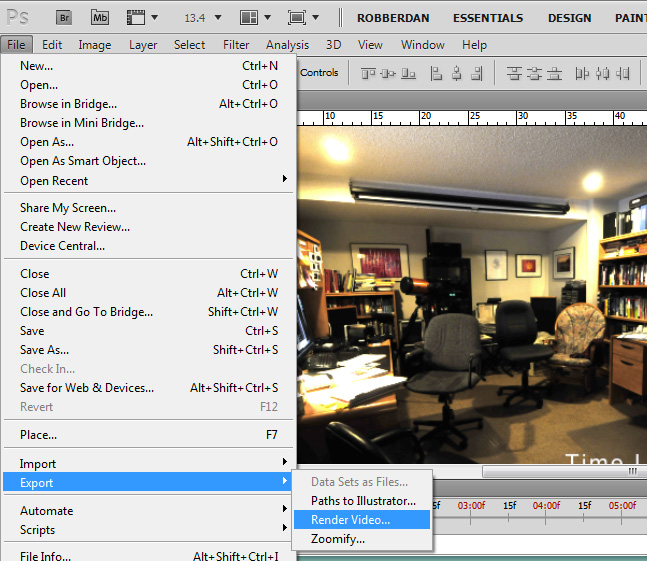Open Mini Bridge with the Mb icon
Image resolution: width=647 pixels, height=561 pixels.
[x=100, y=17]
